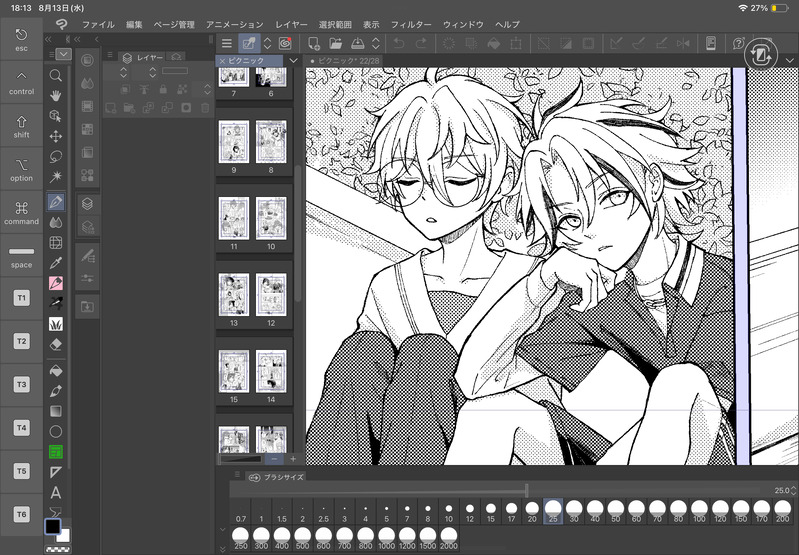Image resolution: width=799 pixels, height=555 pixels.
Task: Select the highlighted Pen tool
Action: (x=56, y=202)
